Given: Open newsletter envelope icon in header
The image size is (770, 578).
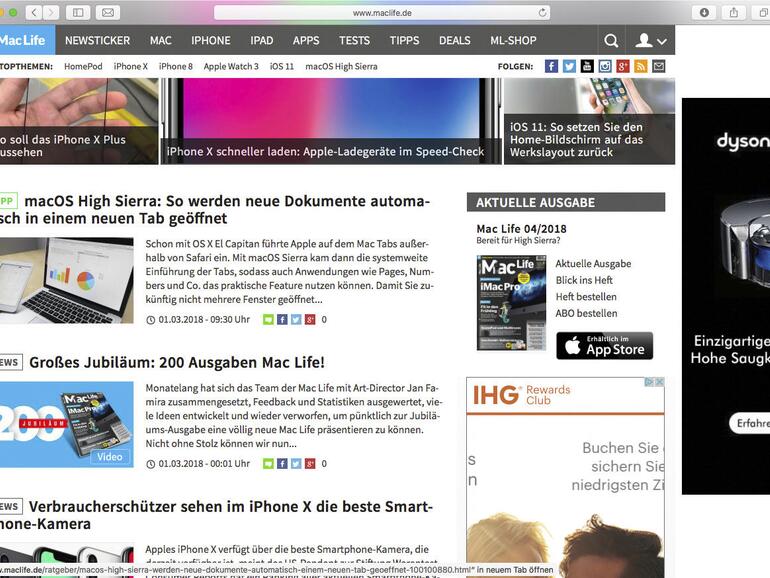Looking at the screenshot, I should [659, 66].
